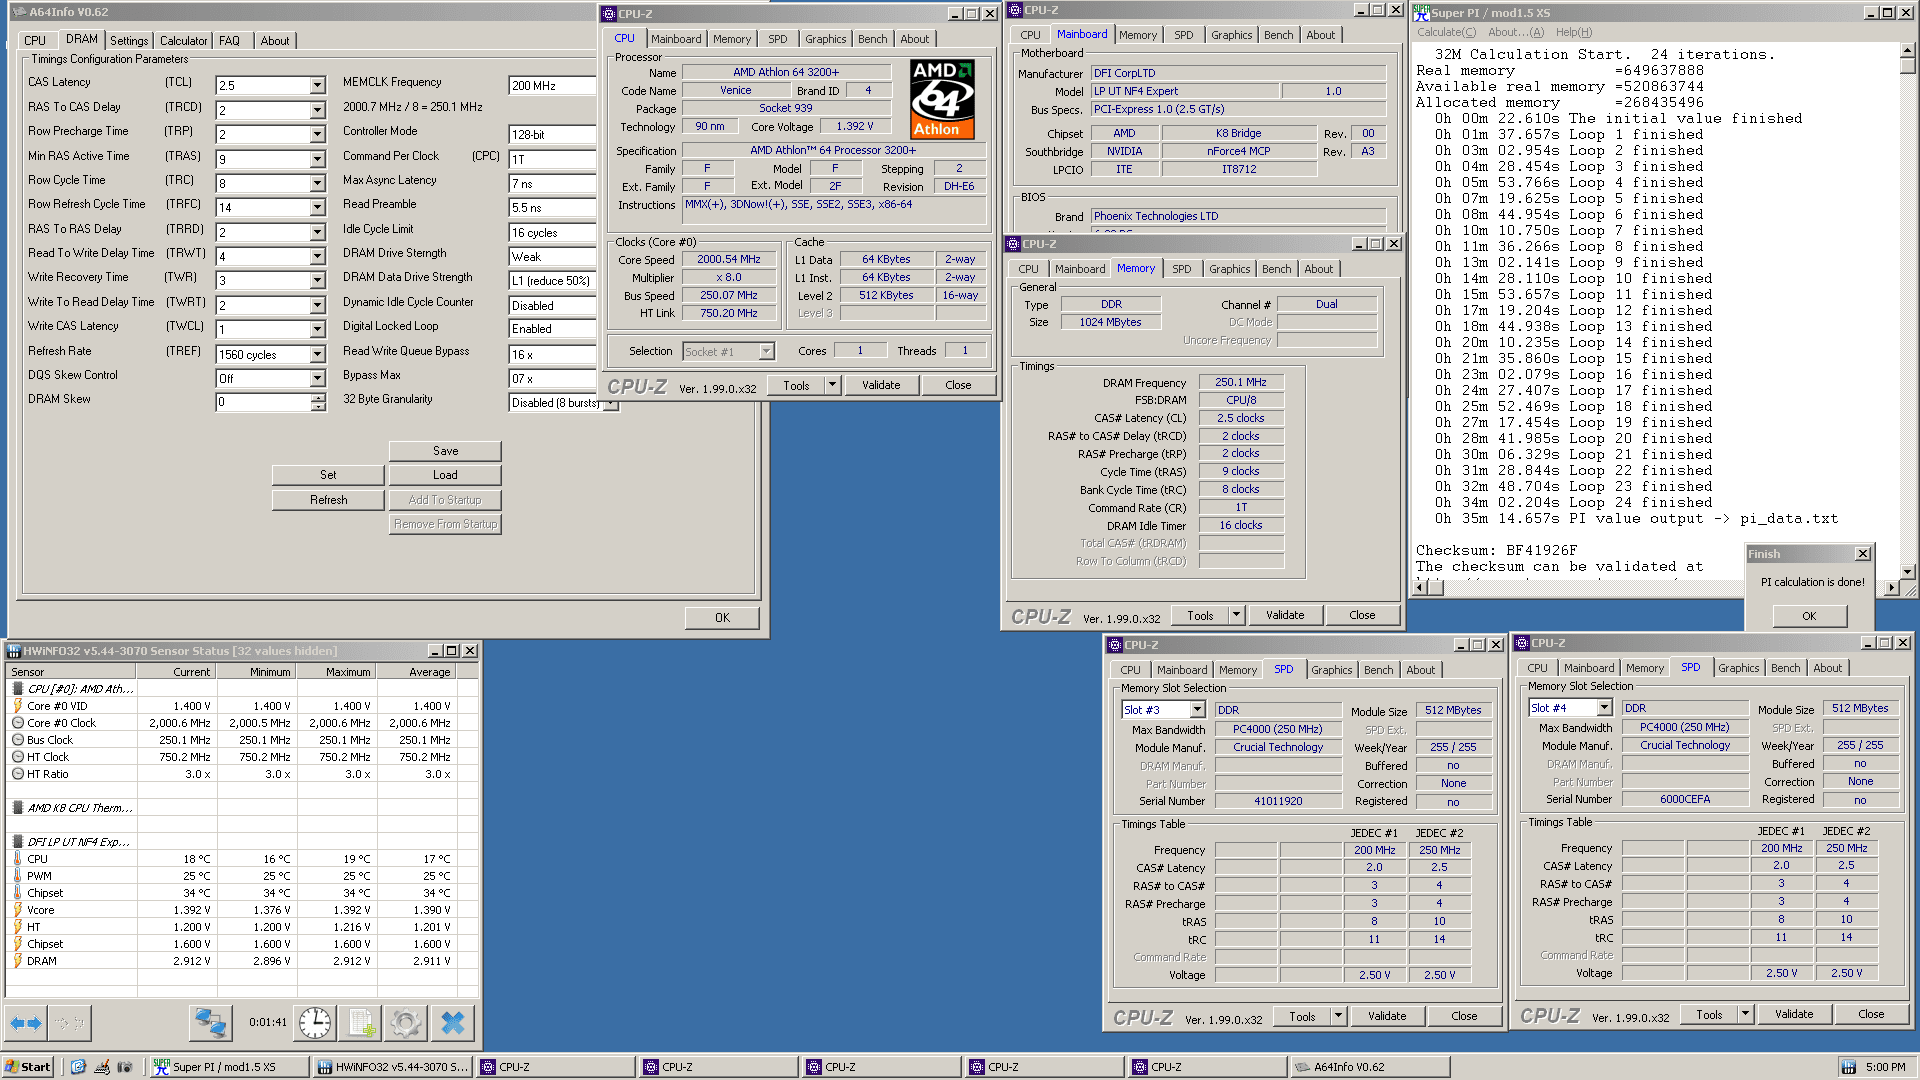Click clock icon next to HT Ratio

click(17, 774)
